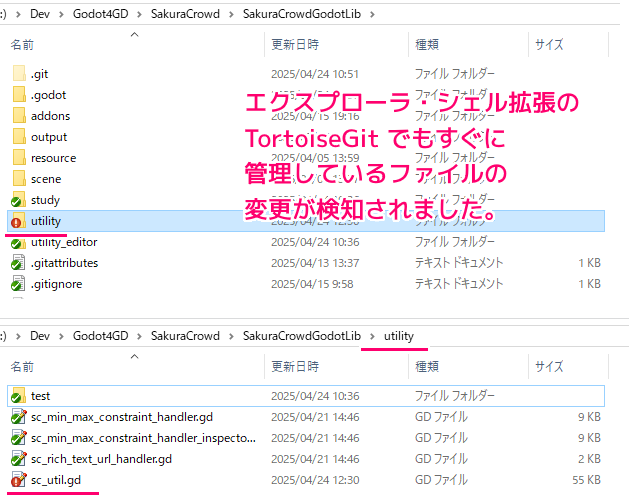Select the scene folder icon

[19, 178]
